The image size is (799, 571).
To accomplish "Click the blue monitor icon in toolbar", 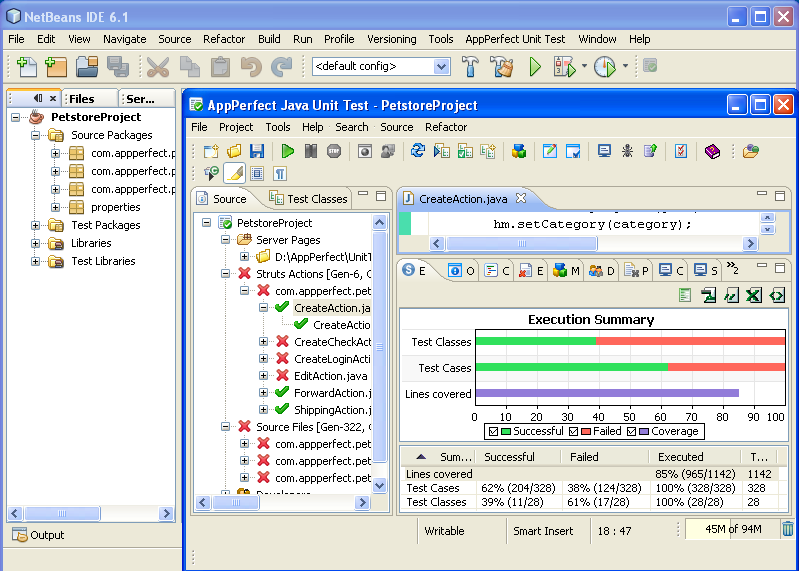I will click(x=604, y=151).
